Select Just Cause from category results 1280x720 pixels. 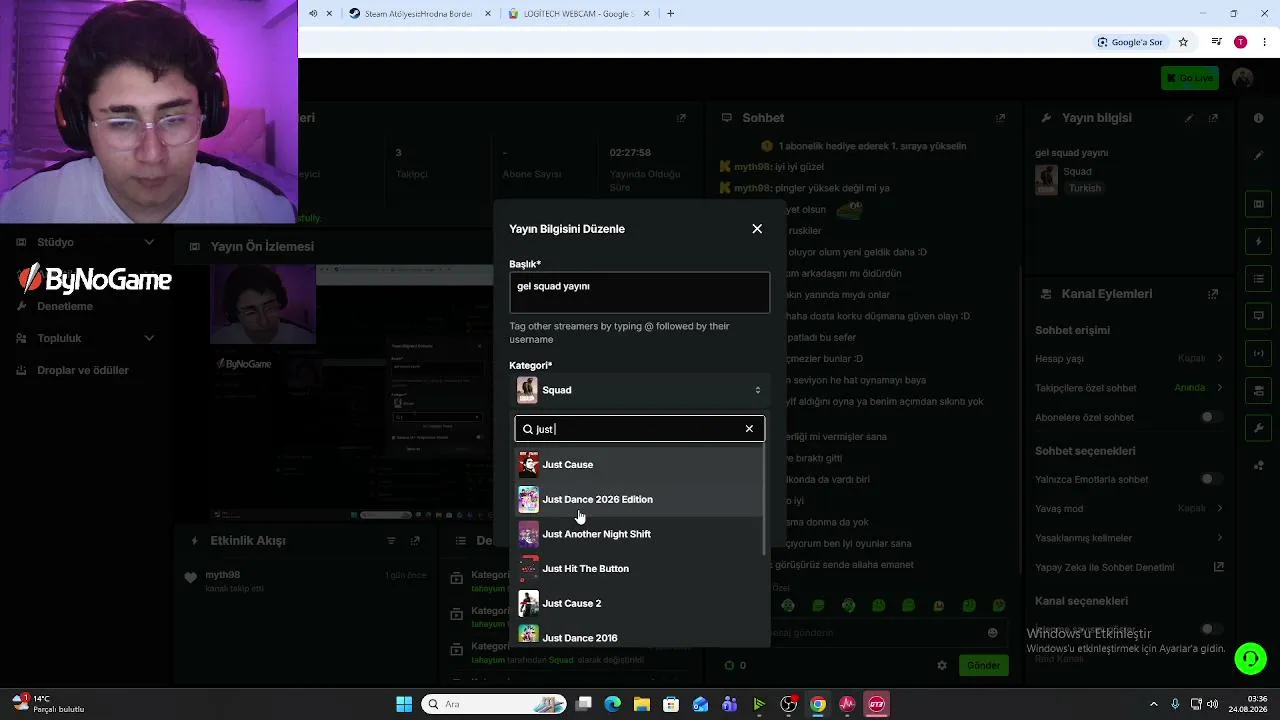[x=639, y=464]
